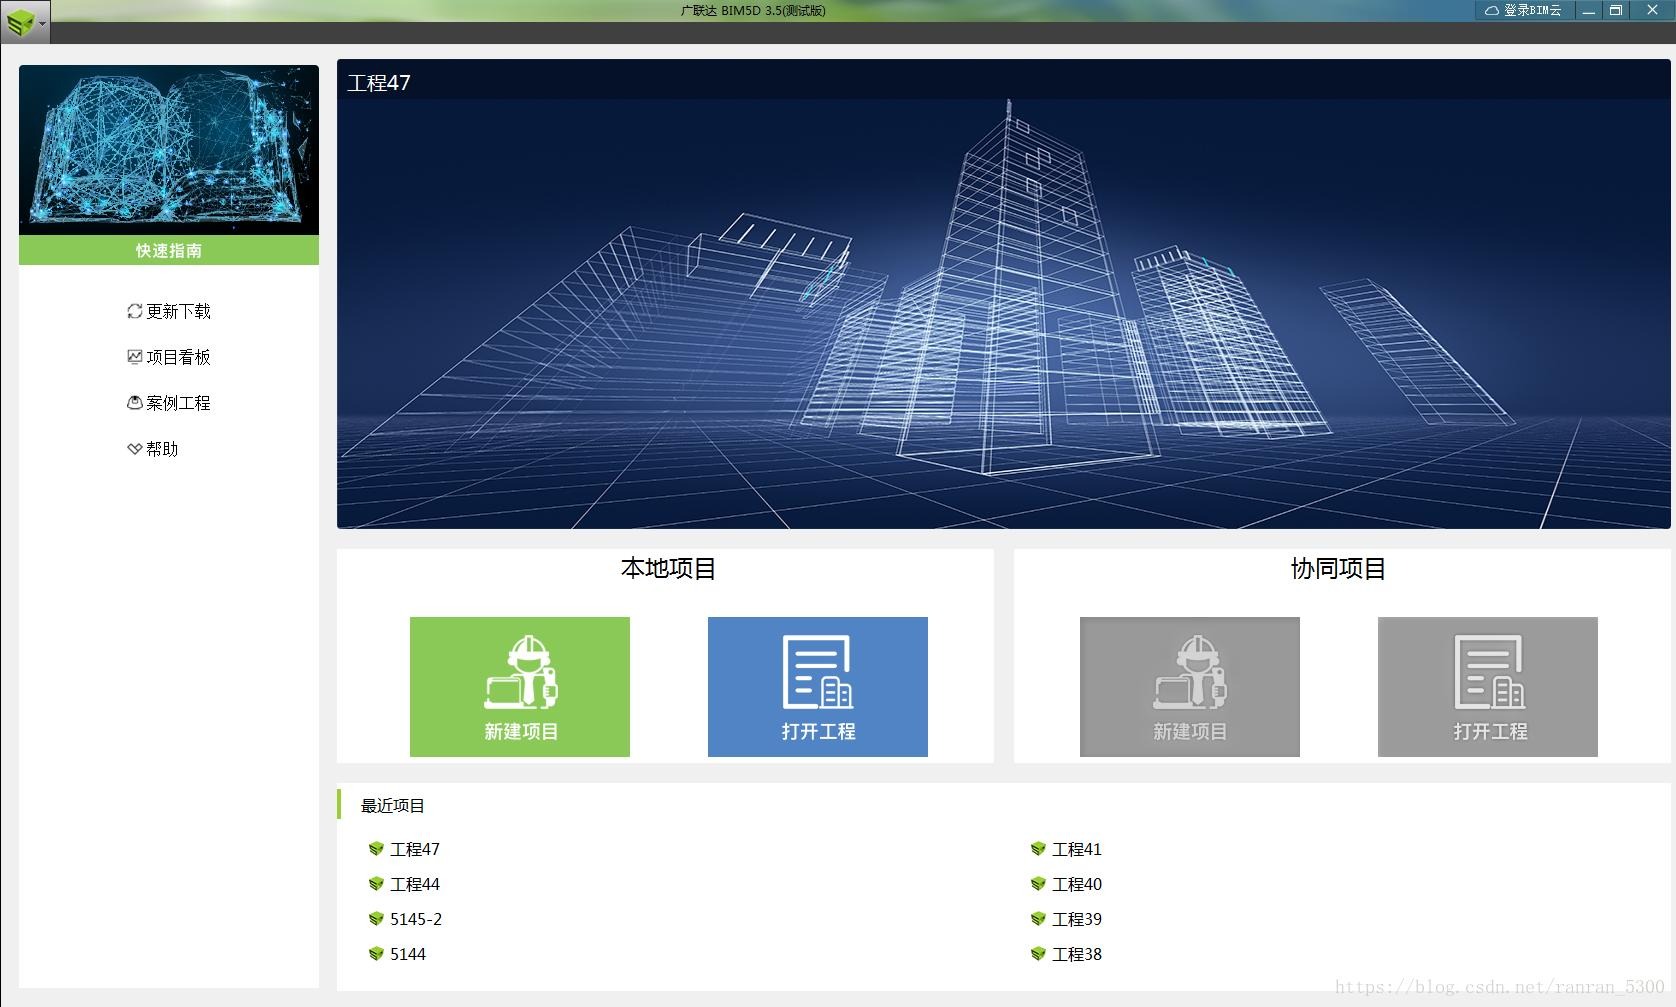1676x1007 pixels.
Task: Click the 登录BIM云 cloud login button
Action: coord(1523,10)
